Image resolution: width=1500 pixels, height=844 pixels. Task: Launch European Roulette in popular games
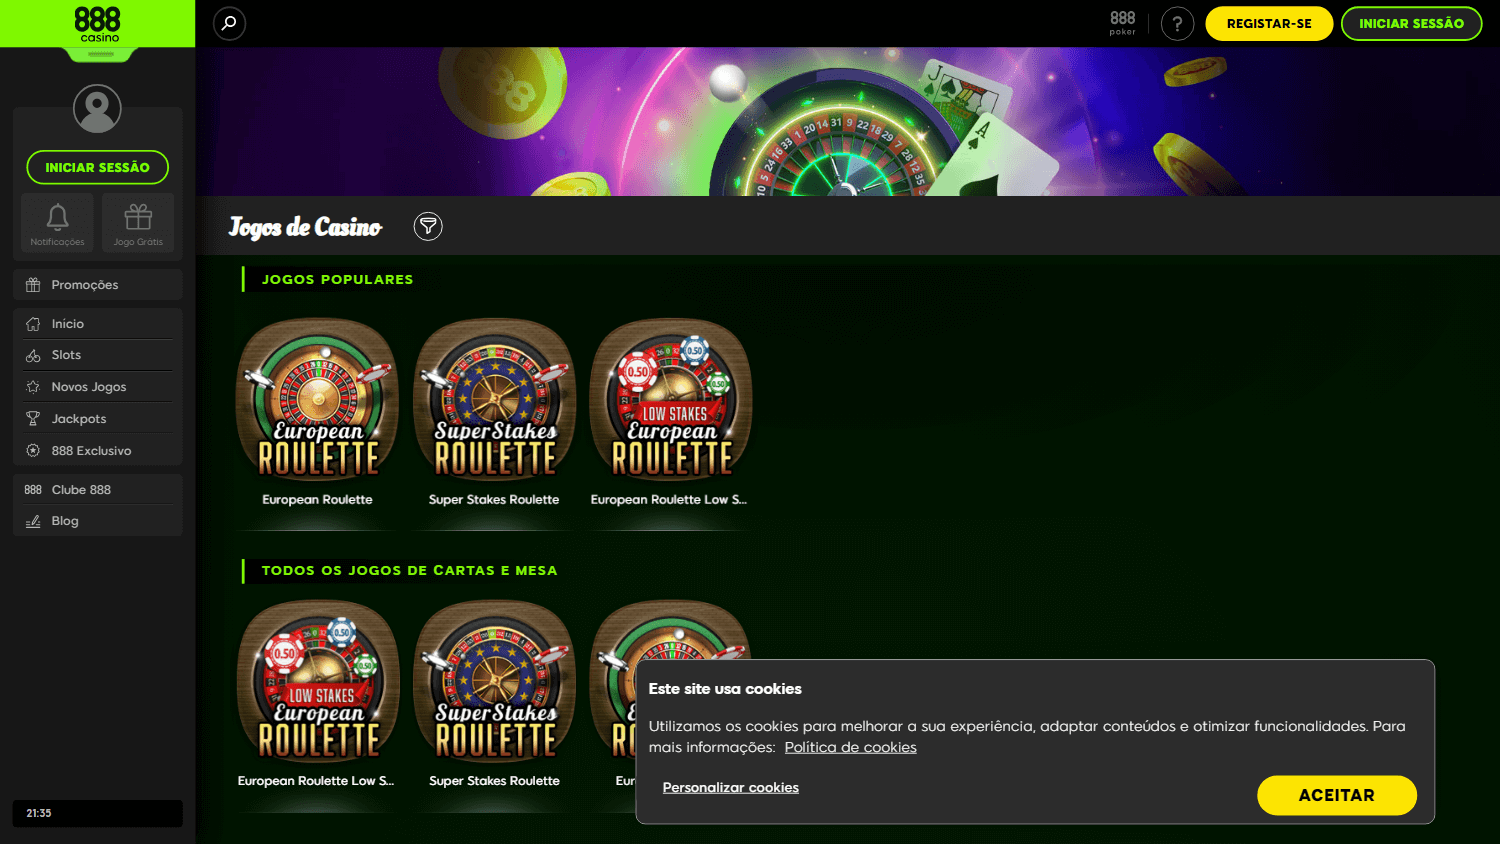click(318, 400)
